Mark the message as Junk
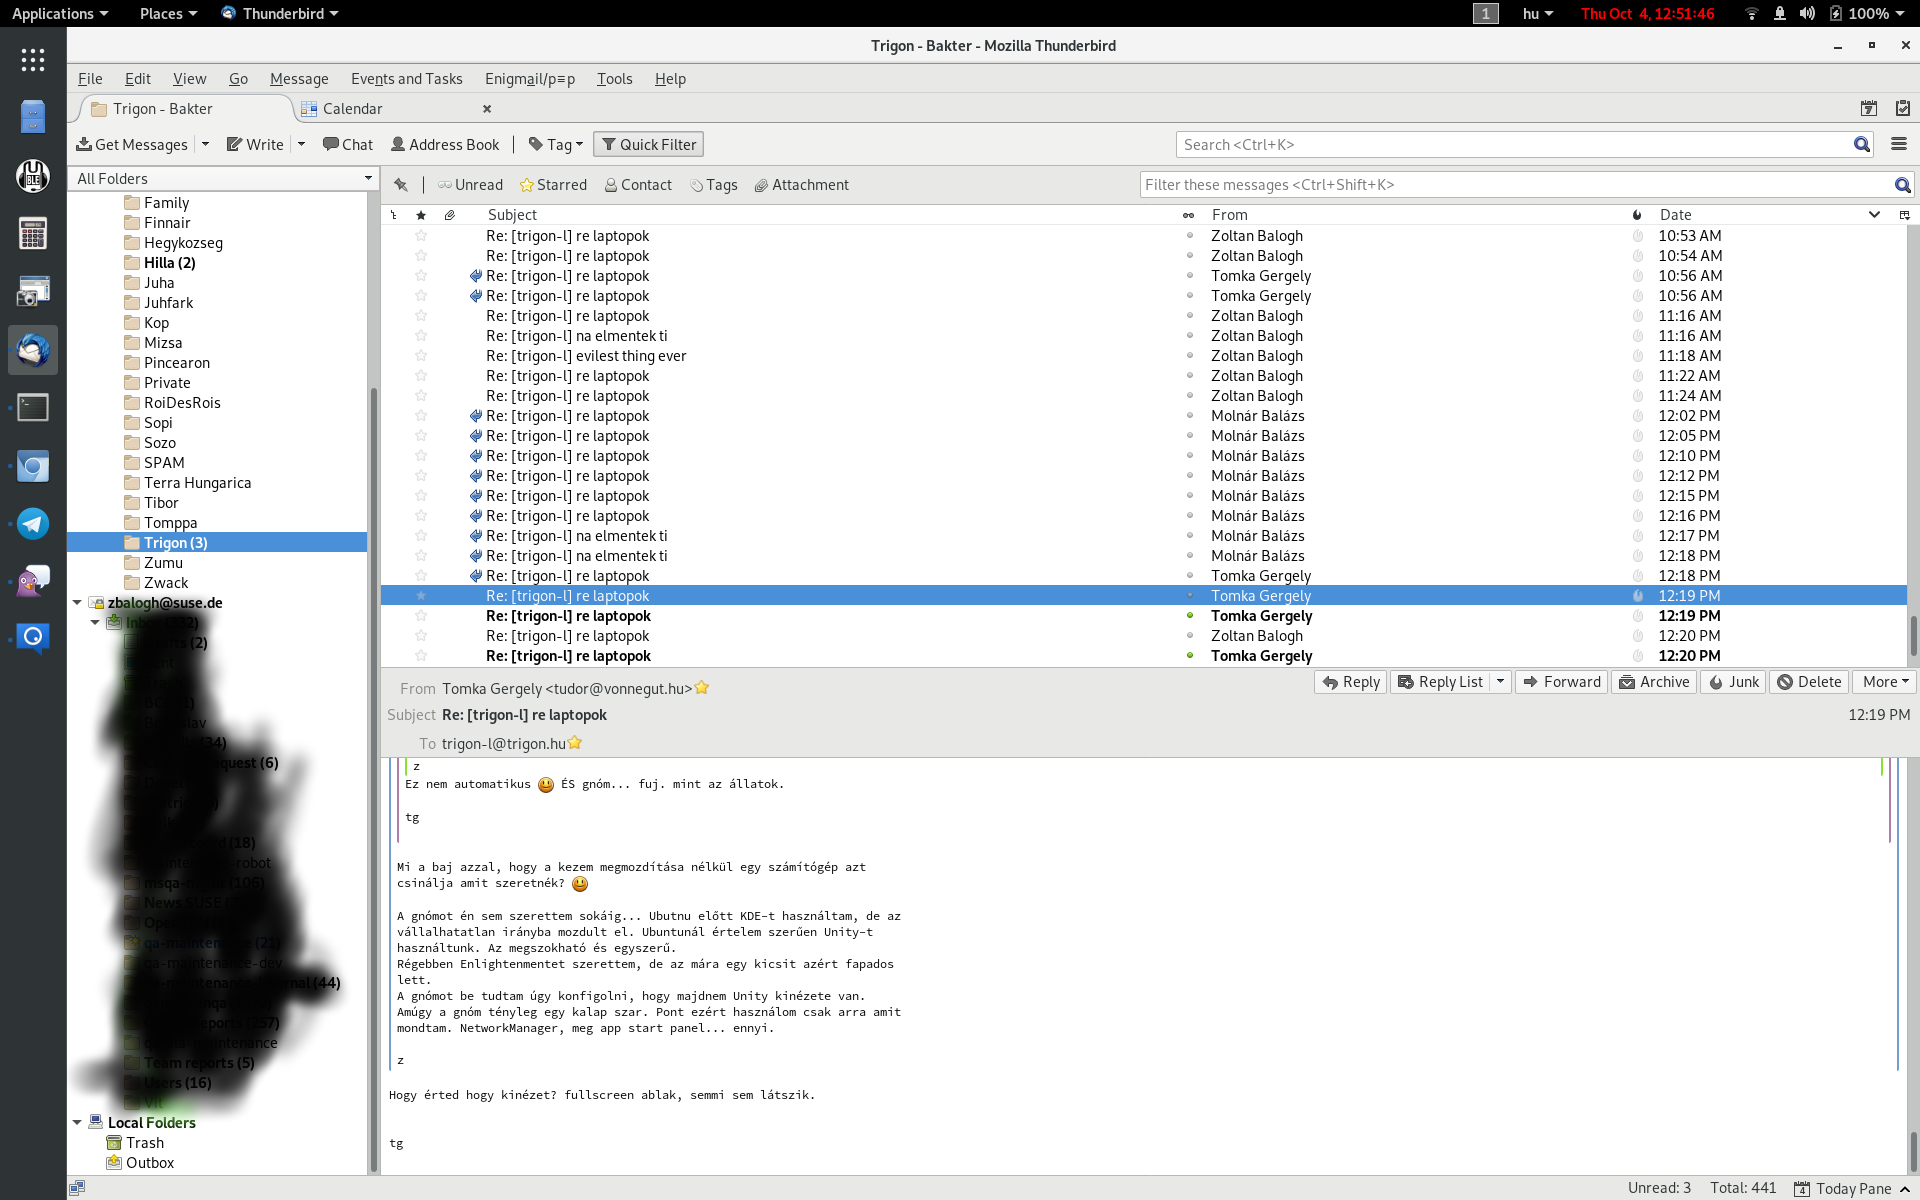Image resolution: width=1920 pixels, height=1200 pixels. pyautogui.click(x=1733, y=682)
